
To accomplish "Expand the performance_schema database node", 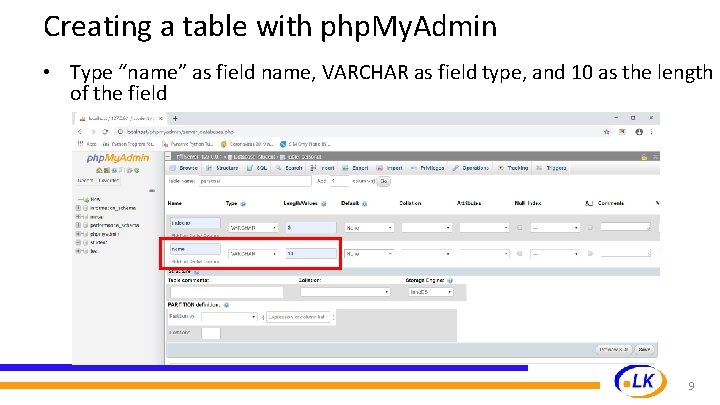I will point(78,225).
